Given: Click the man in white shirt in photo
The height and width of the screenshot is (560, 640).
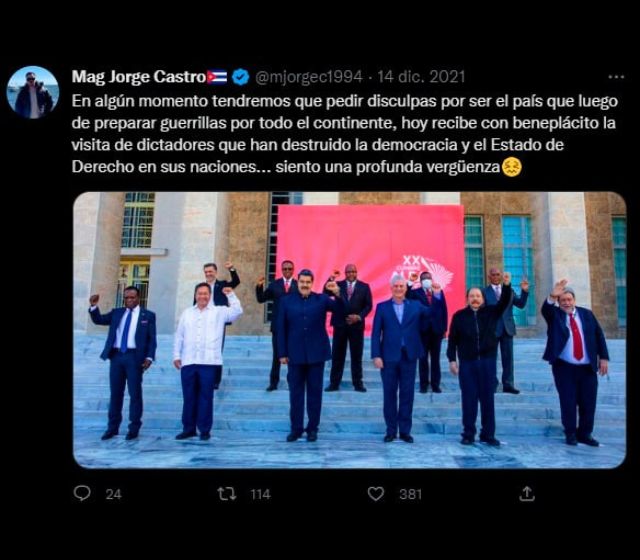Looking at the screenshot, I should click(x=204, y=362).
